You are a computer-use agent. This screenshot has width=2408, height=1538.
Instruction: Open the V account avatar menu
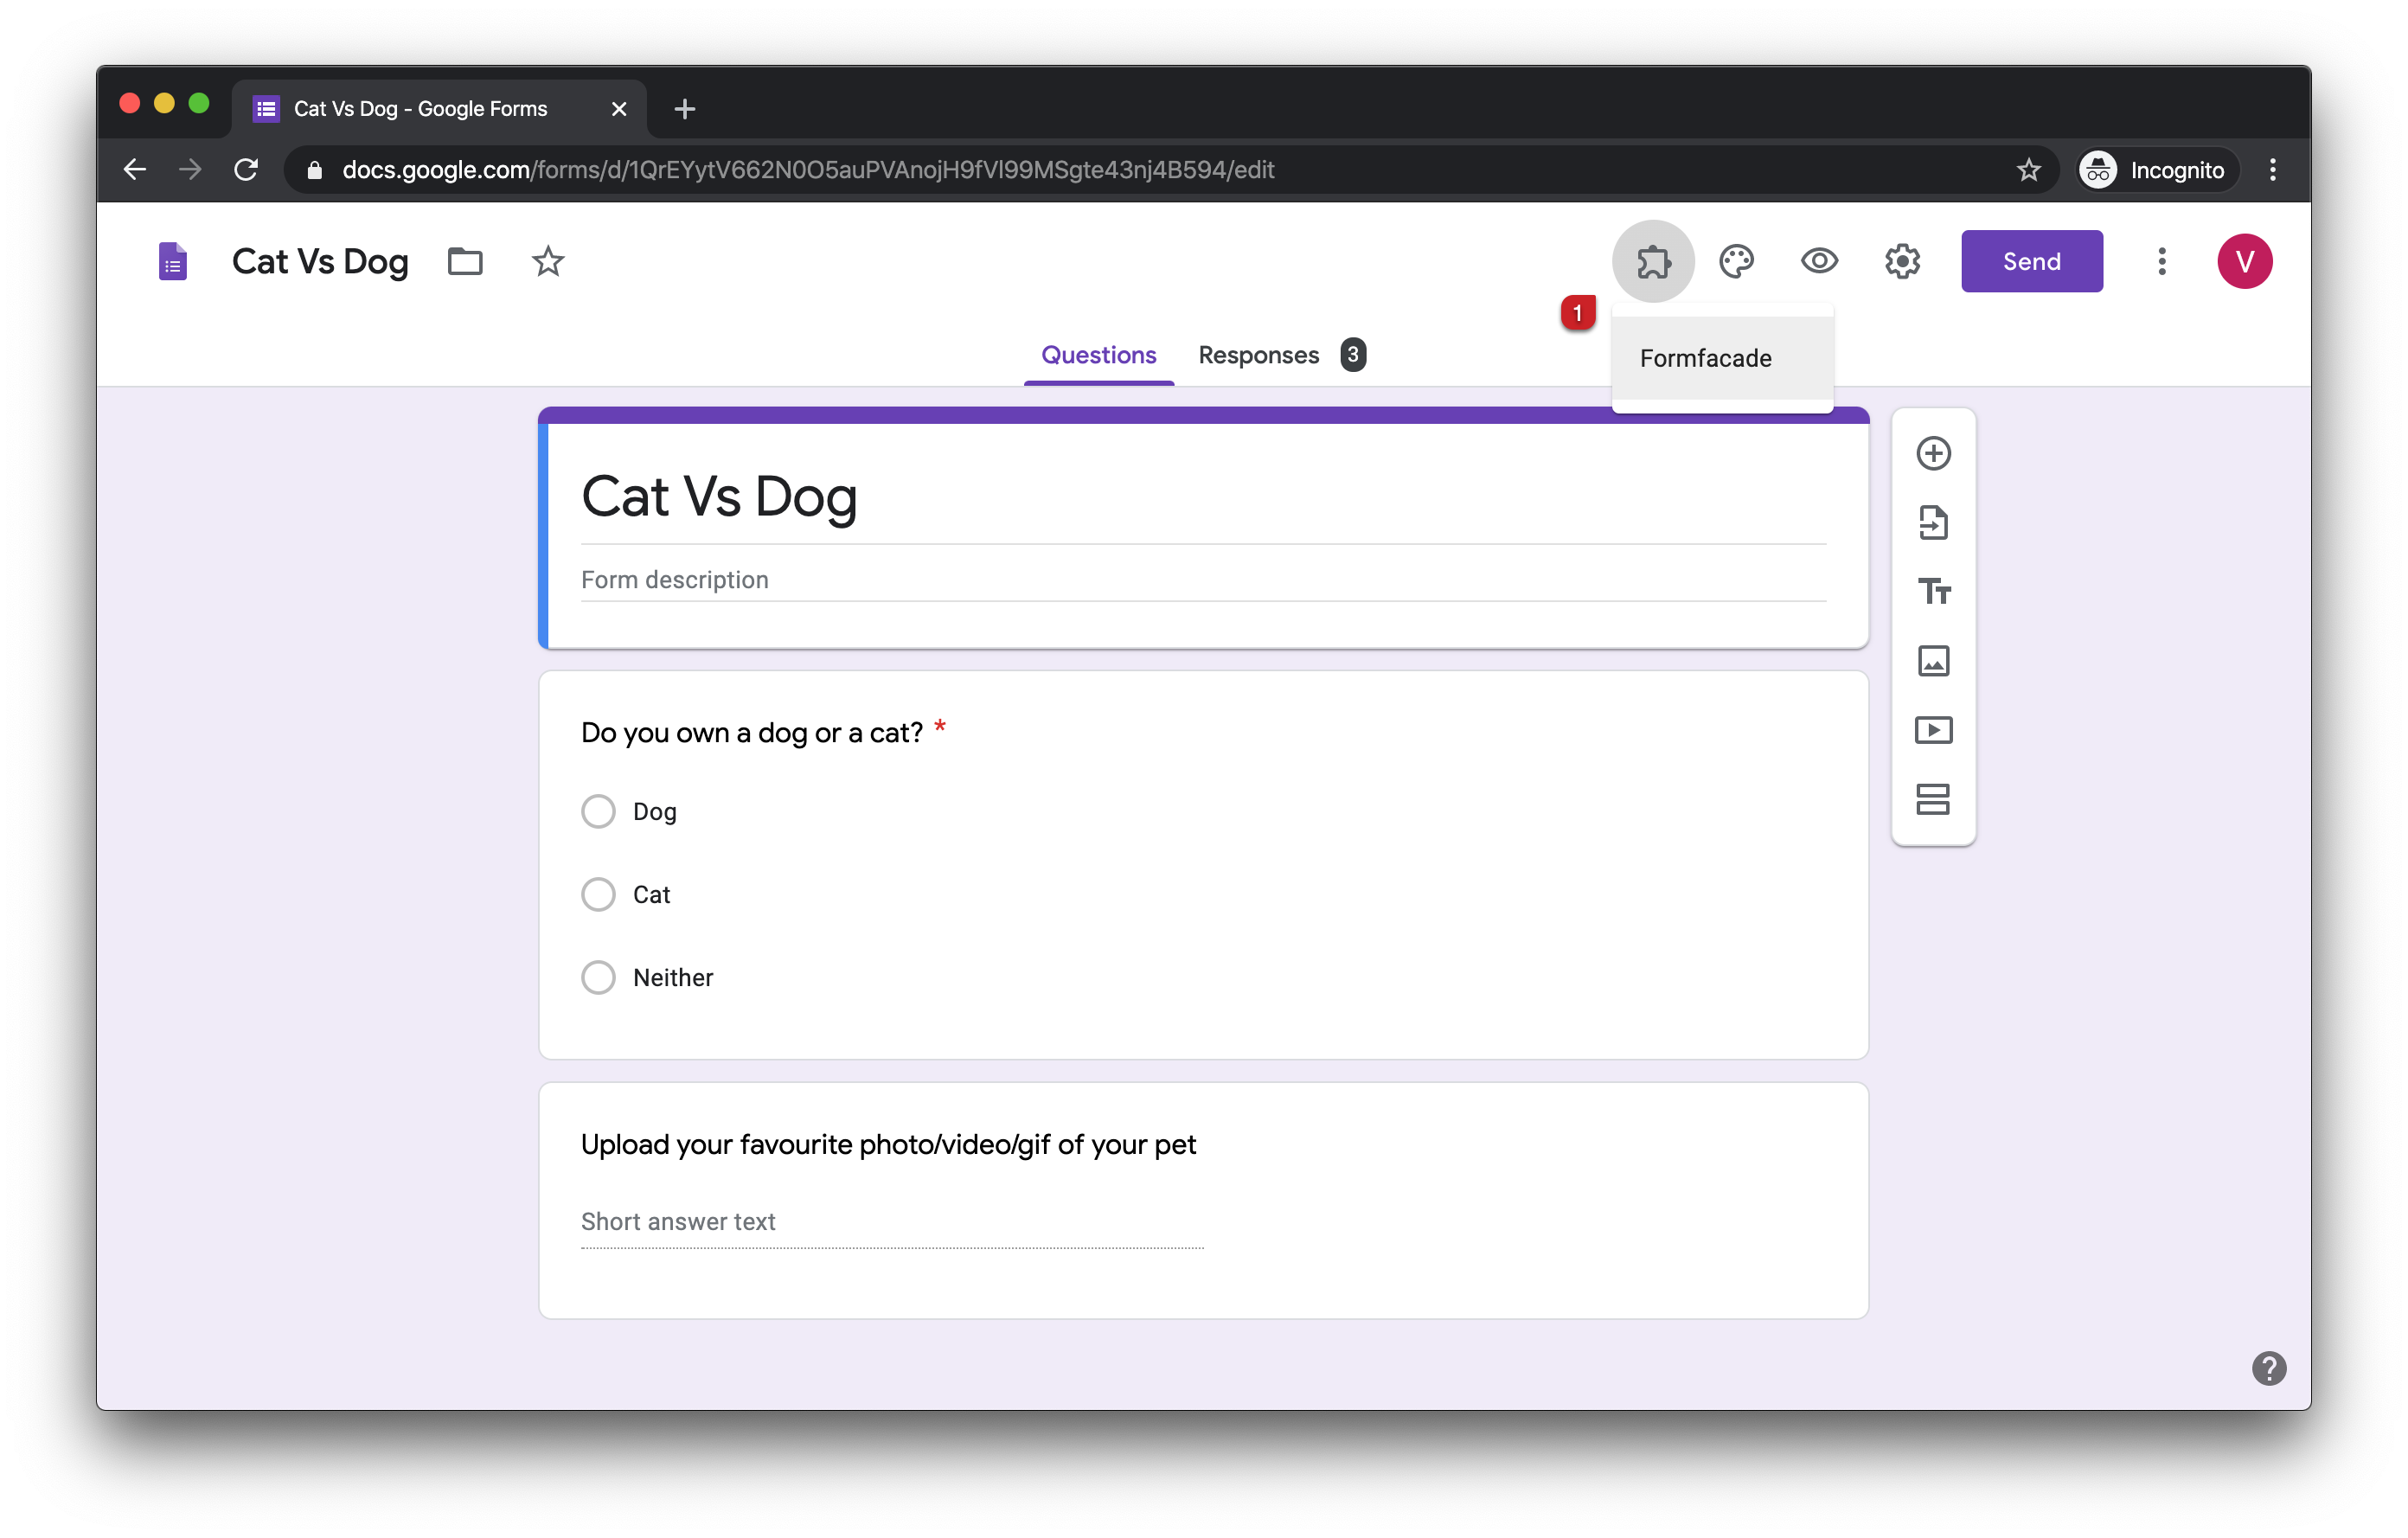tap(2244, 262)
